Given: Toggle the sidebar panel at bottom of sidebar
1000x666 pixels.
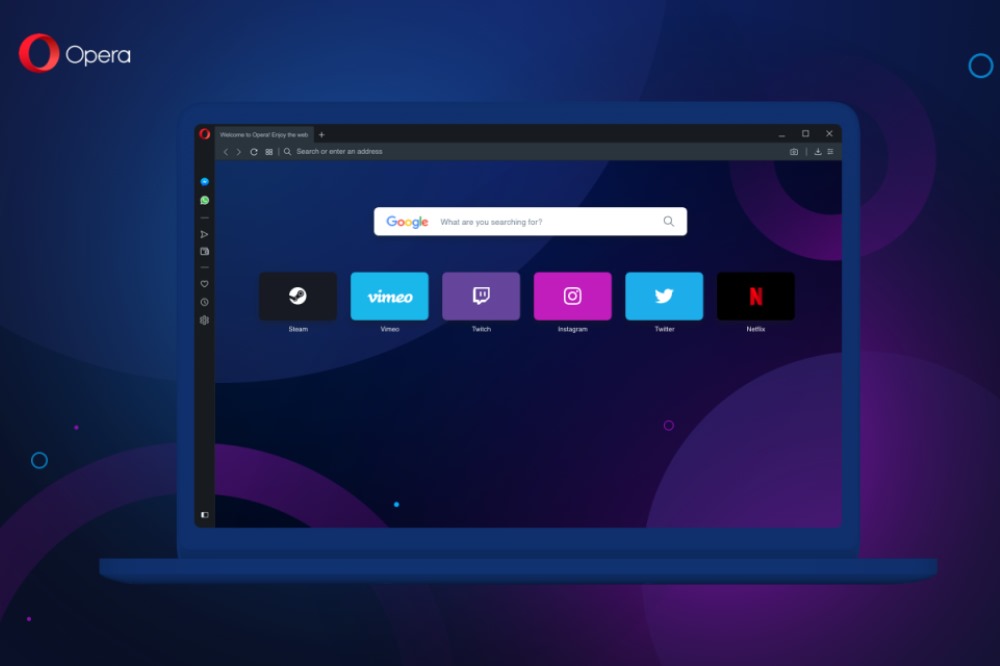Looking at the screenshot, I should (205, 515).
